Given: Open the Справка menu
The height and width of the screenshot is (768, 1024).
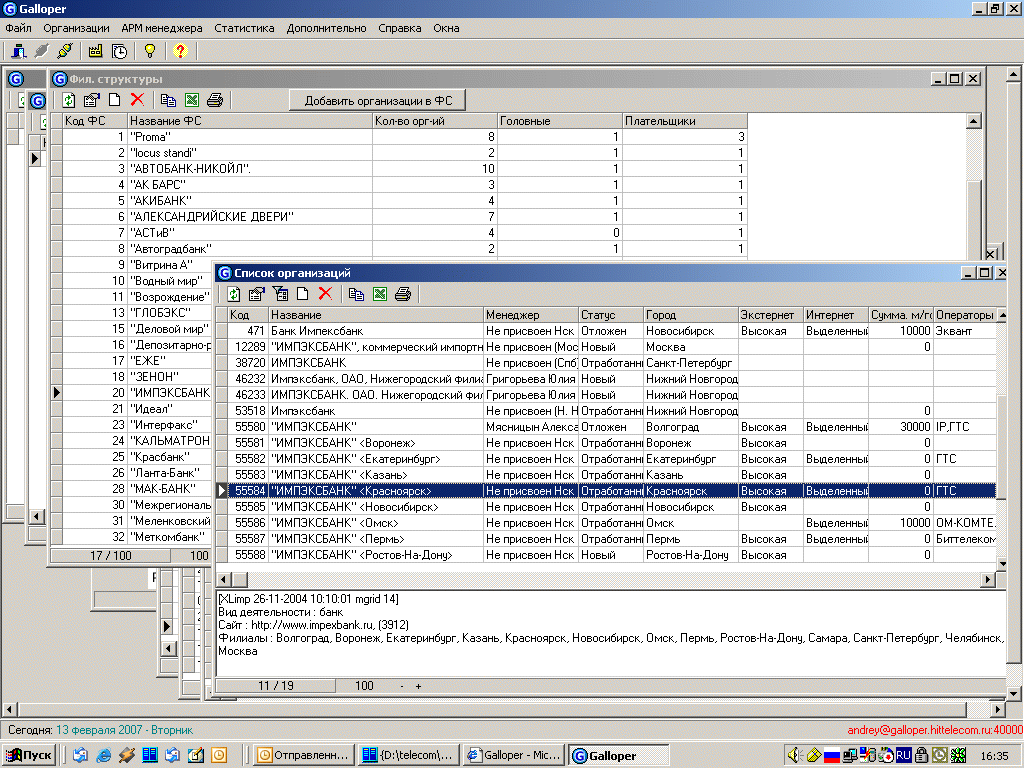Looking at the screenshot, I should [400, 28].
